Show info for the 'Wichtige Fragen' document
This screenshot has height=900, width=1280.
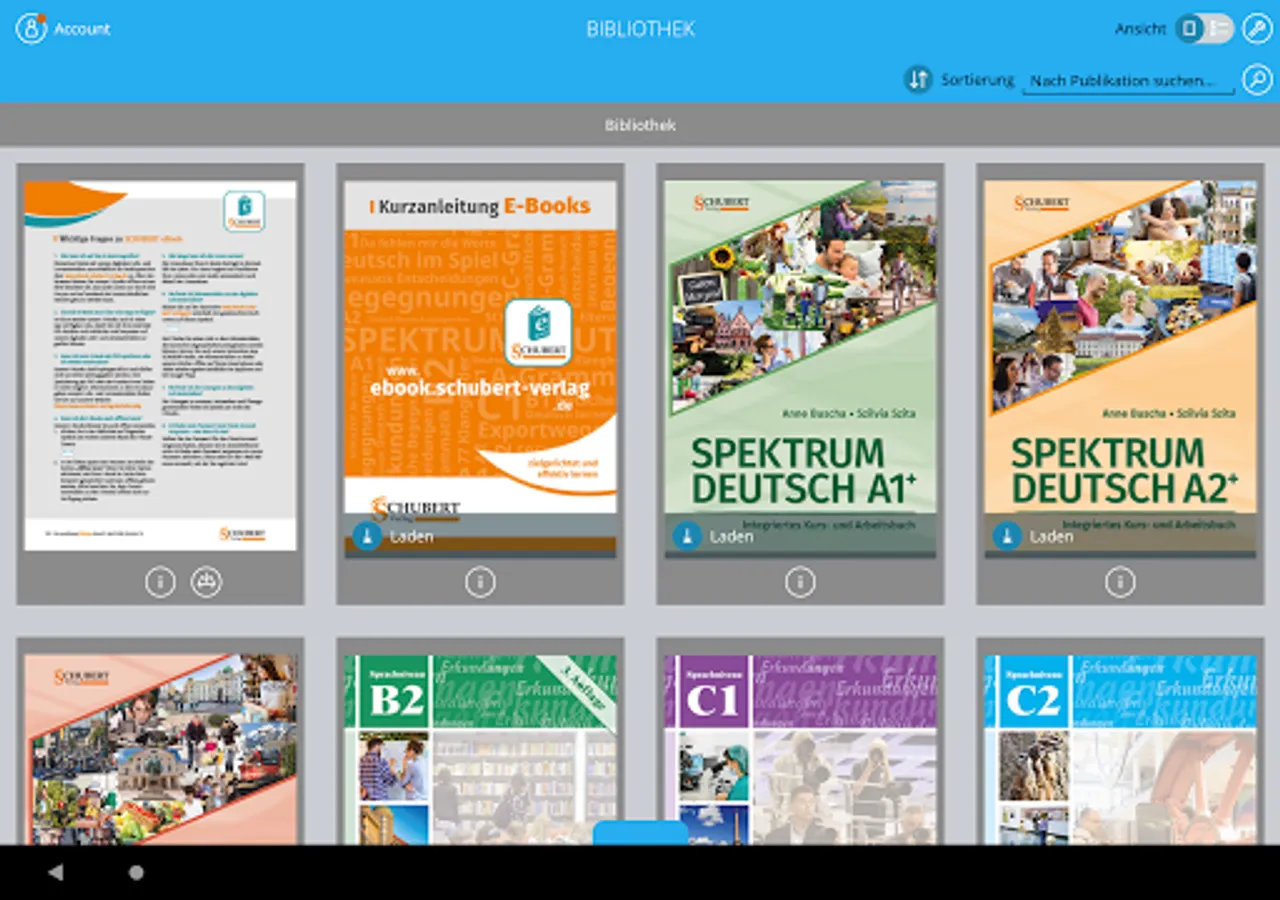(160, 582)
